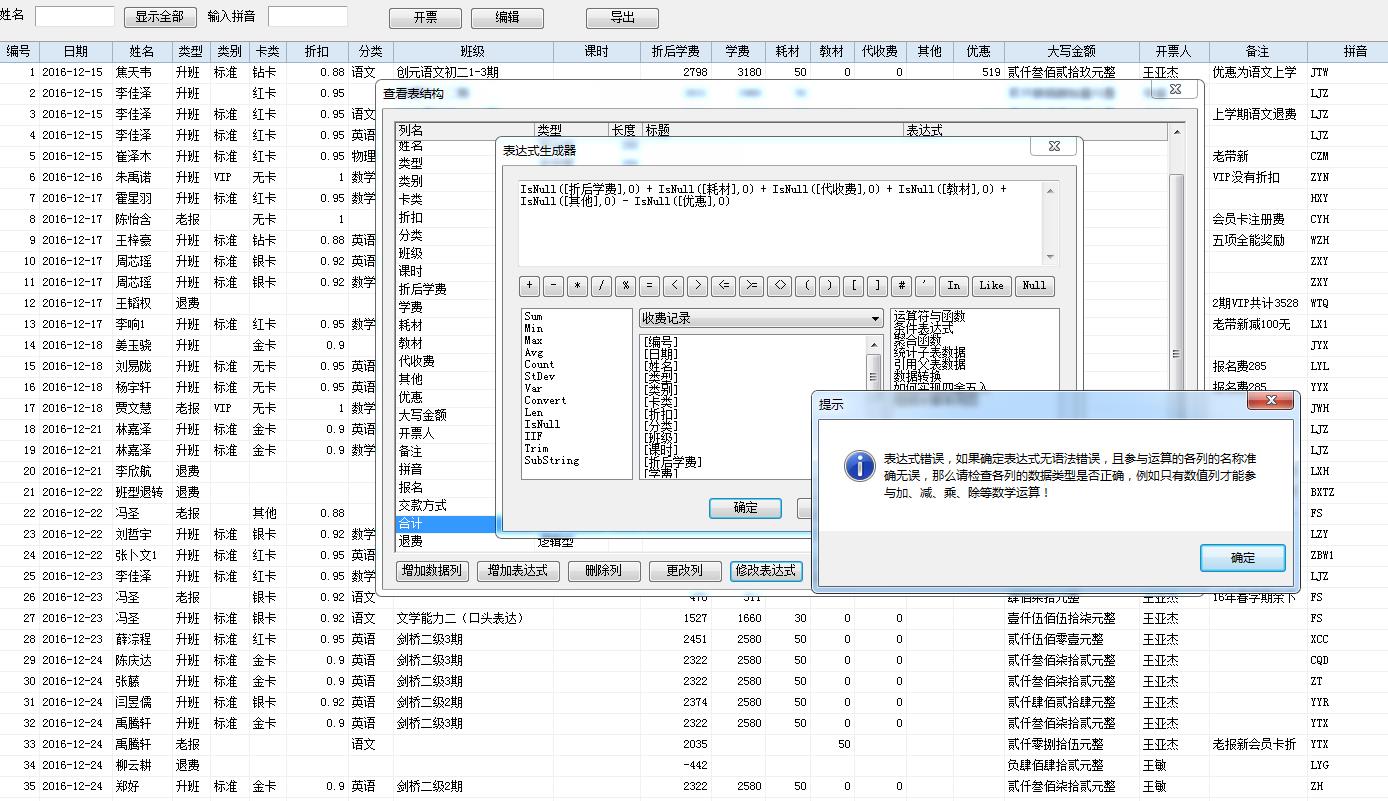
Task: Open the 收费记录 table dropdown
Action: (761, 319)
